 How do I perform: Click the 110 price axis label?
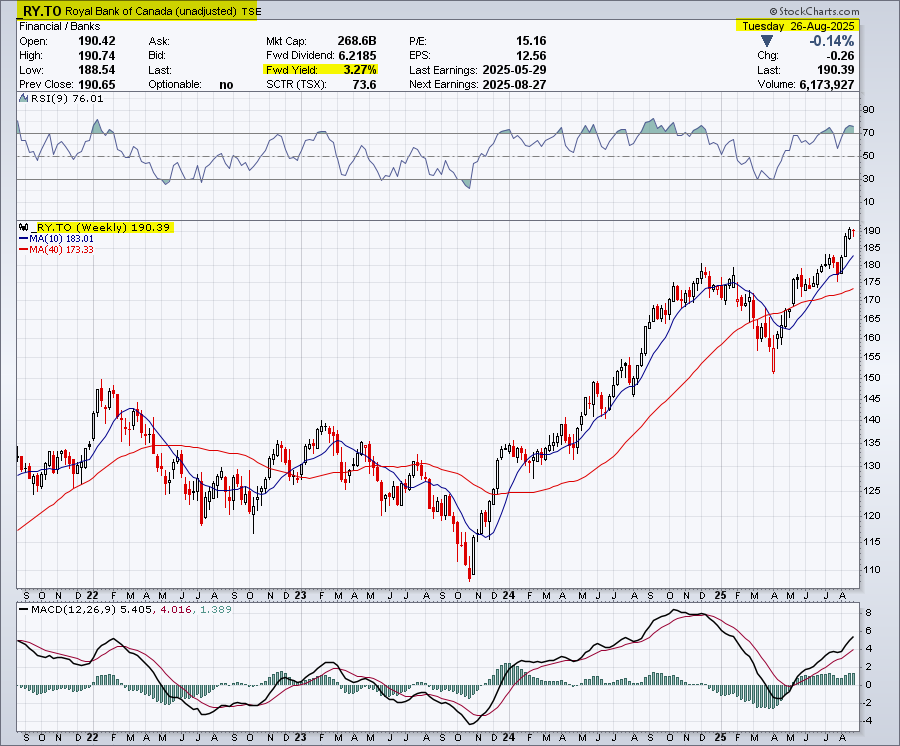coord(872,570)
